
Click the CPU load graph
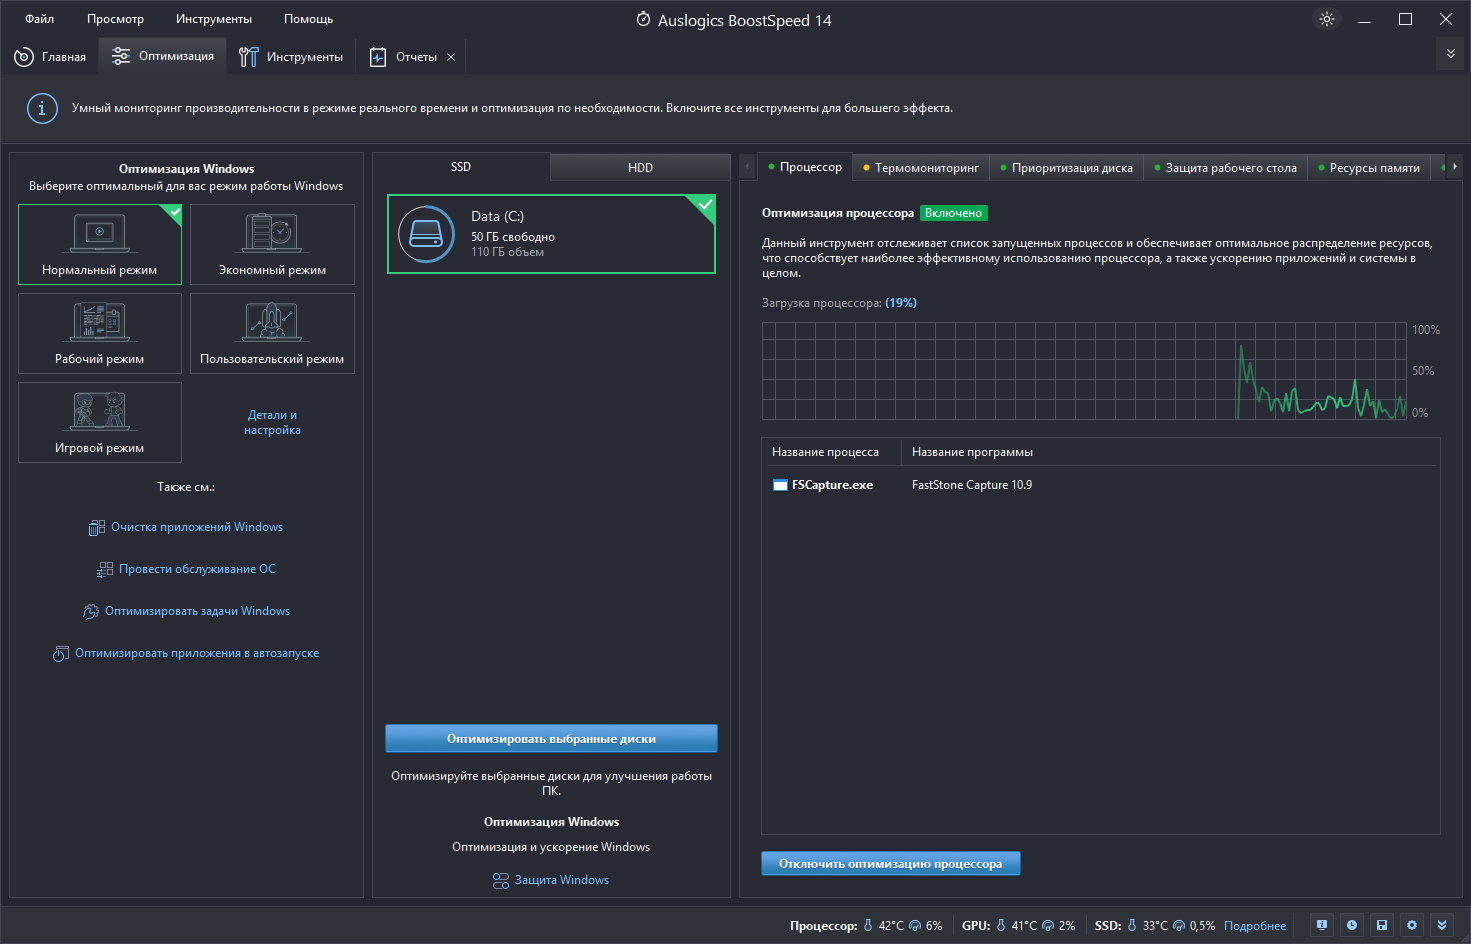tap(1084, 371)
